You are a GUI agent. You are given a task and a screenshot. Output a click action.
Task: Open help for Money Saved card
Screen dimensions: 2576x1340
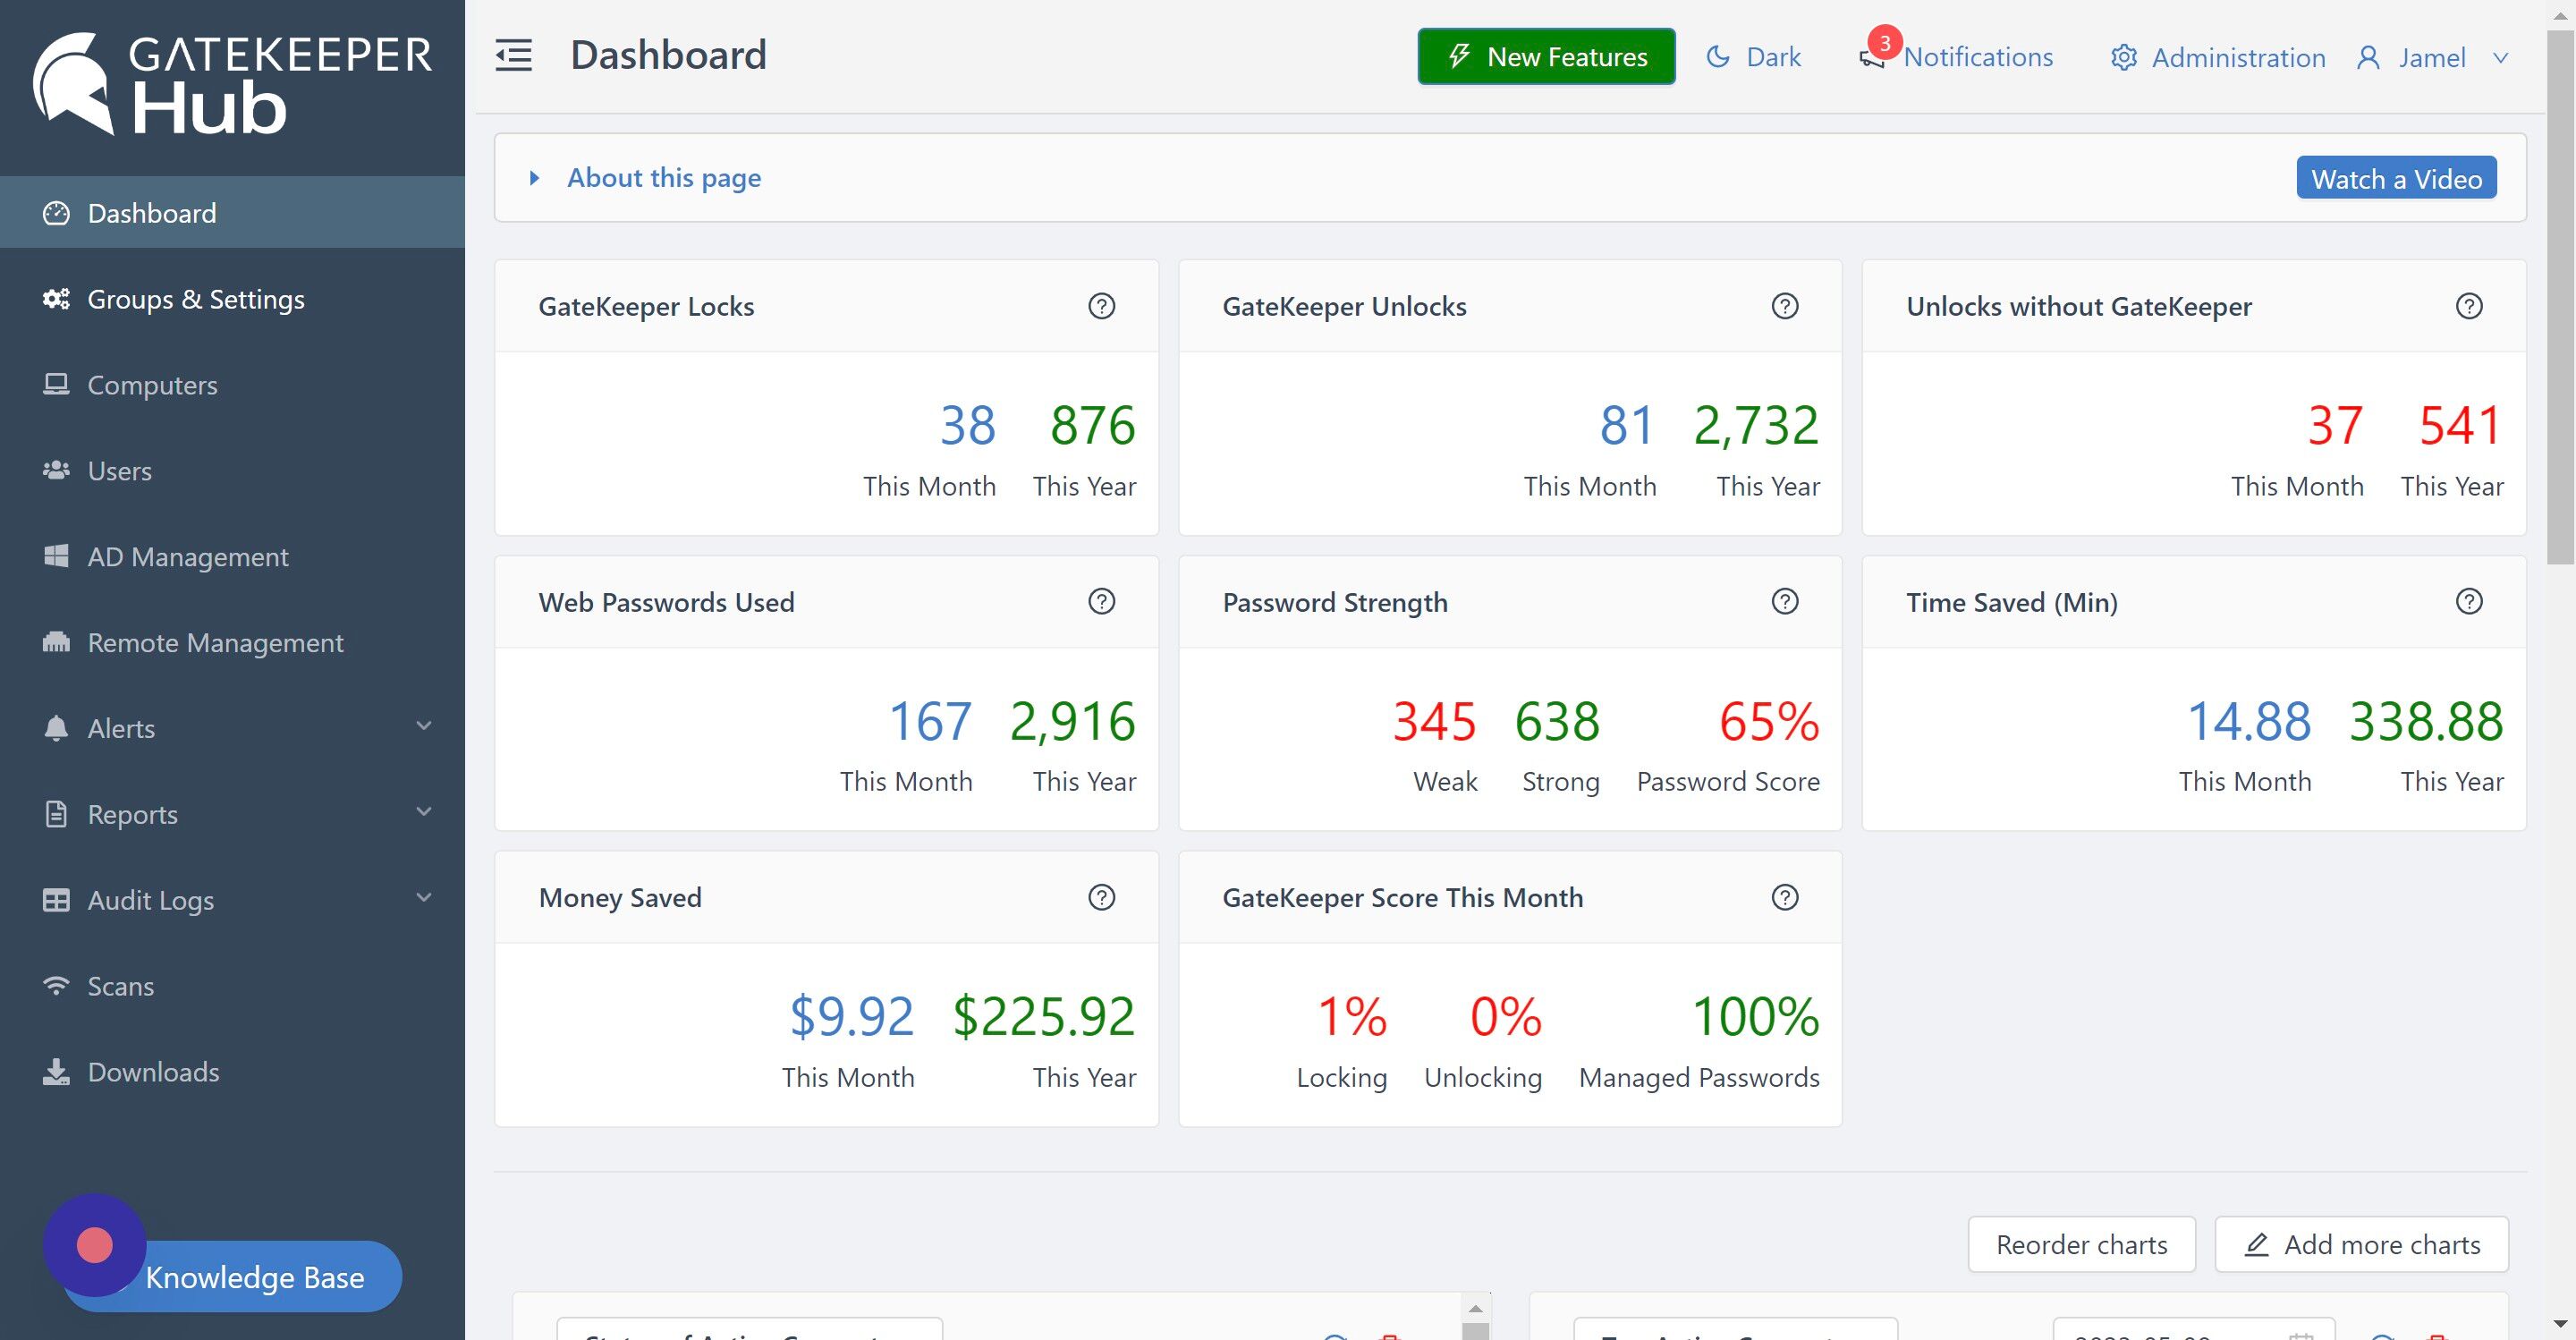coord(1101,897)
